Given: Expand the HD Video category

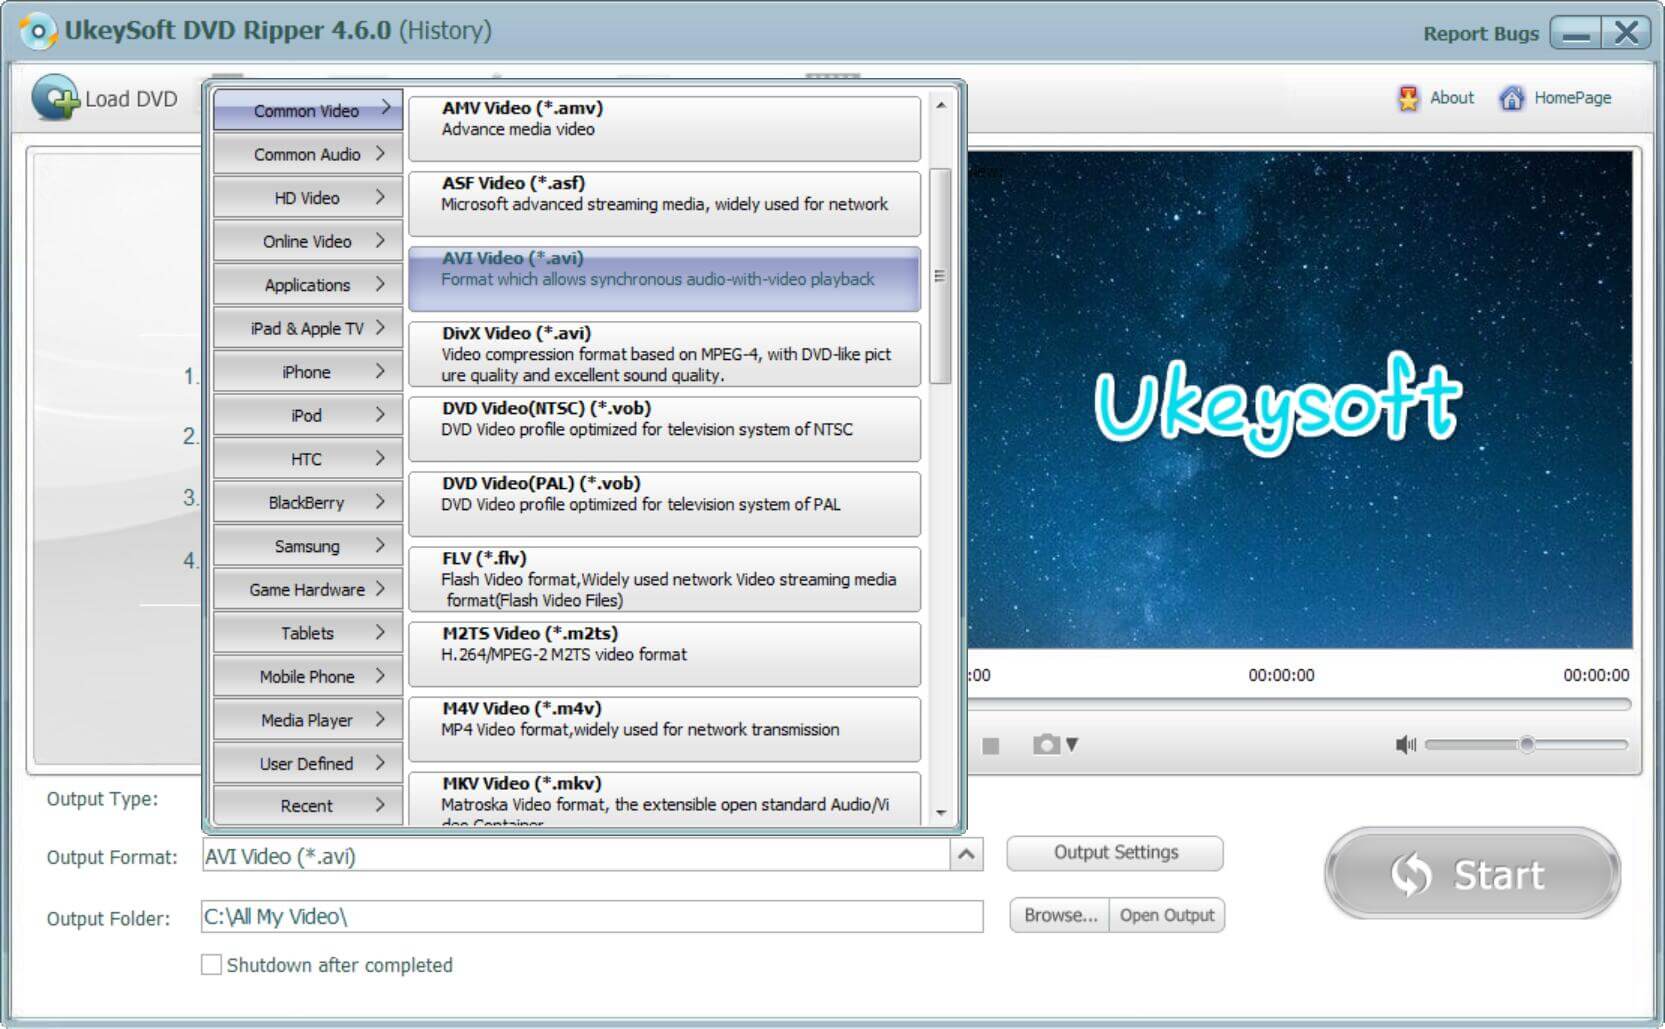Looking at the screenshot, I should pos(308,198).
